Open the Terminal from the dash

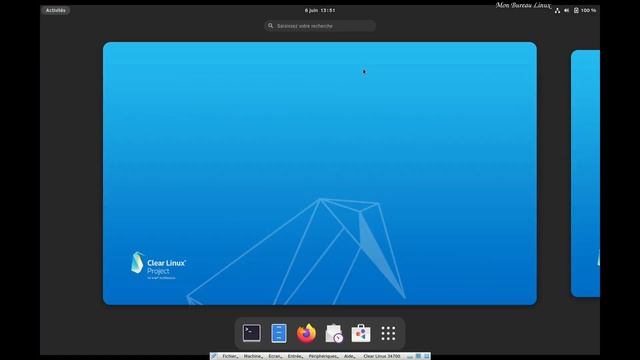[251, 333]
